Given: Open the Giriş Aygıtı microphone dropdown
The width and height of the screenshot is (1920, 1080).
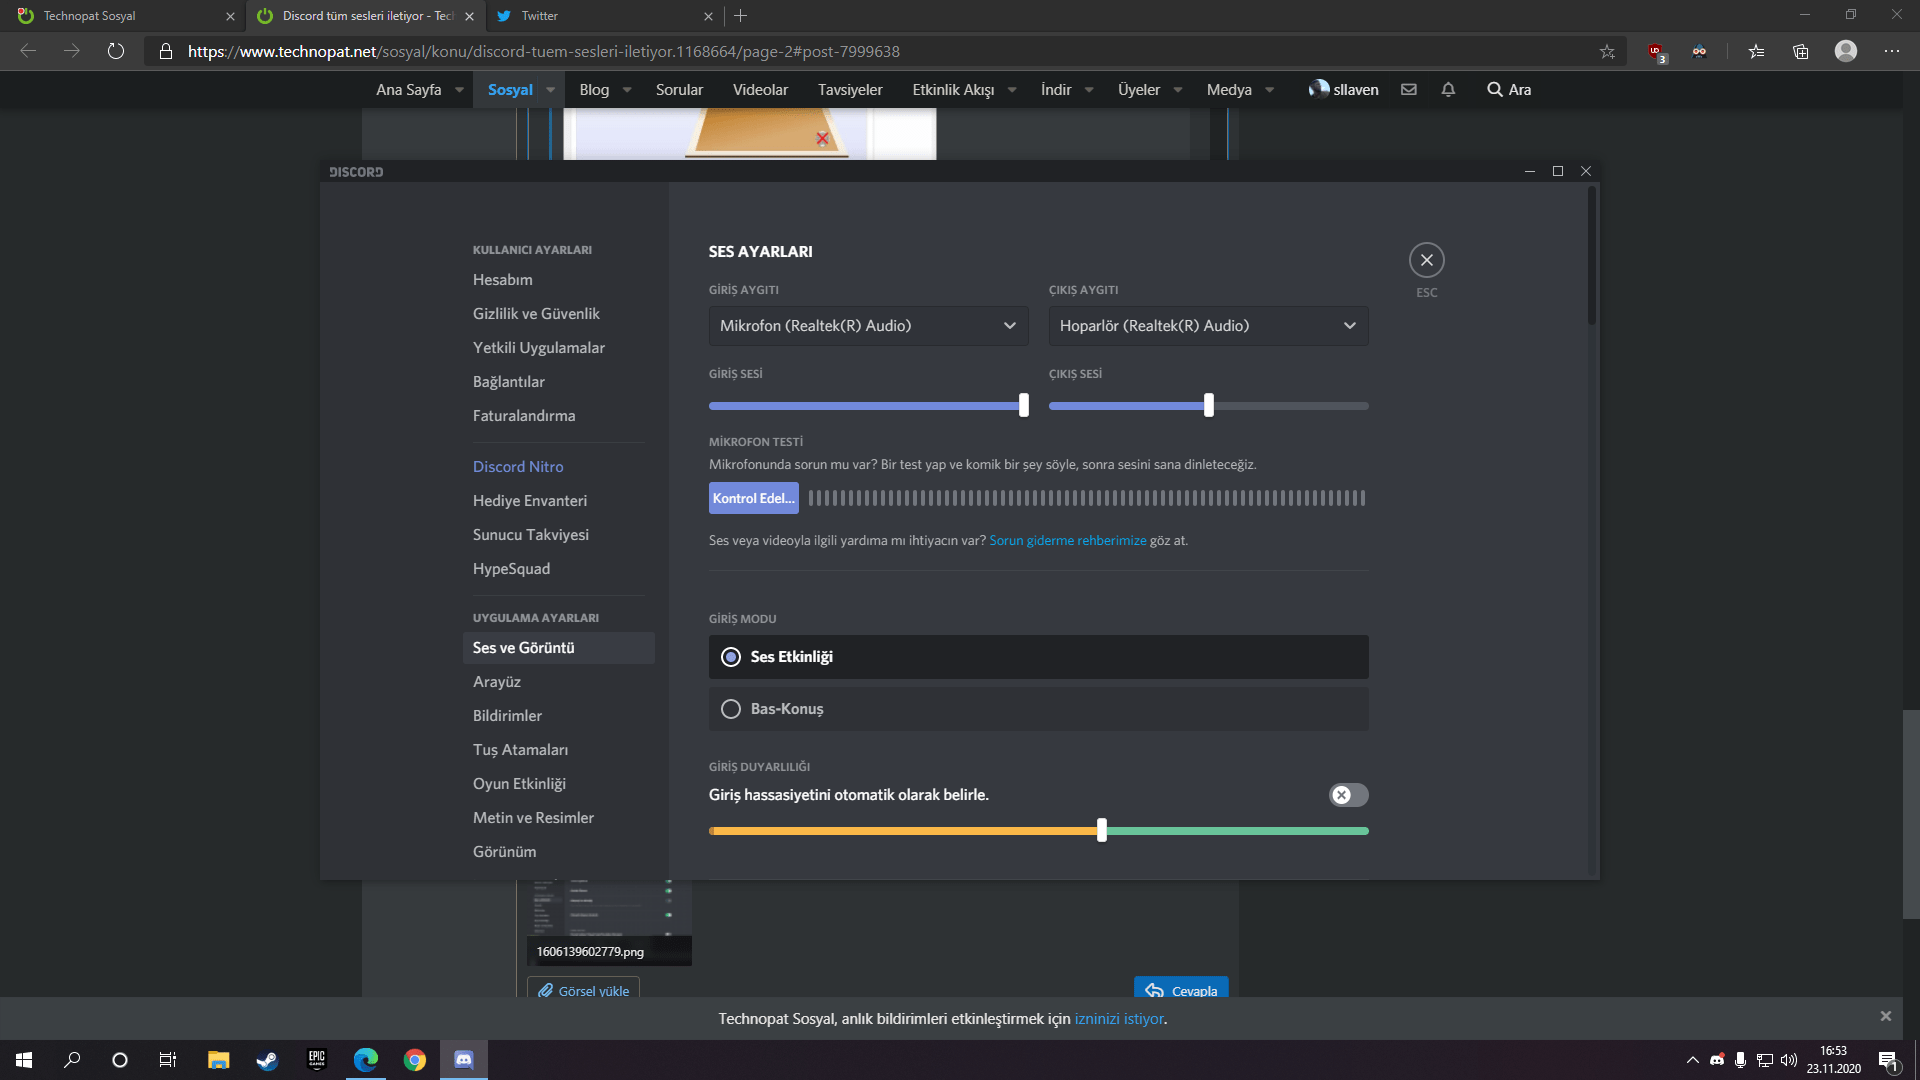Looking at the screenshot, I should [x=868, y=326].
